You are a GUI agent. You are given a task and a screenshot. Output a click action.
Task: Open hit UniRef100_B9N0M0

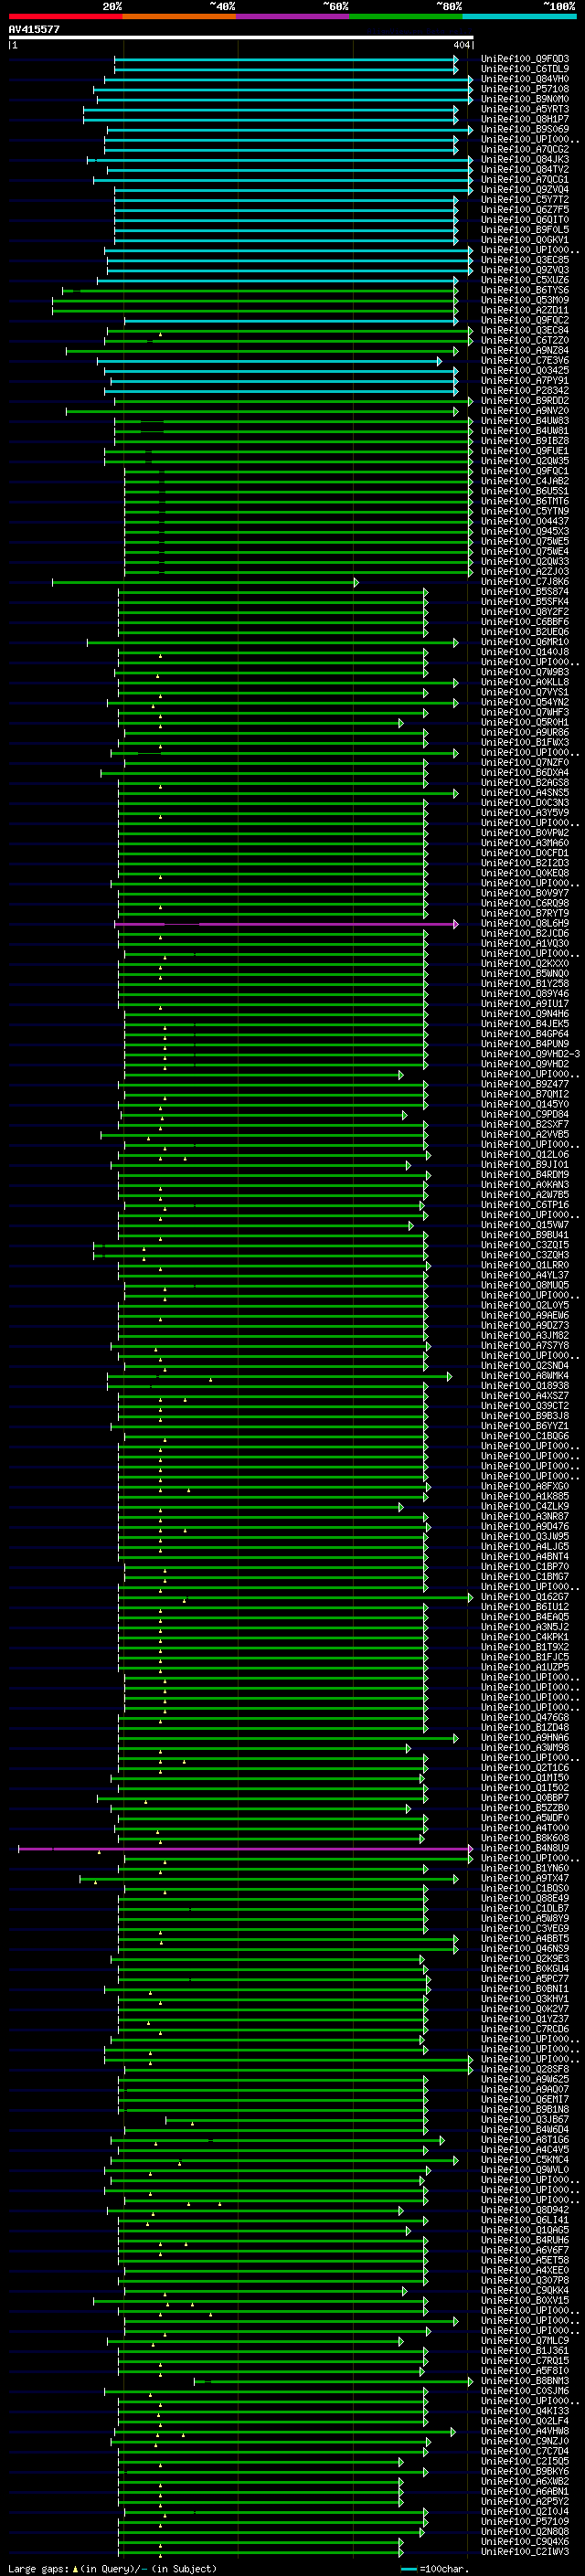(525, 99)
